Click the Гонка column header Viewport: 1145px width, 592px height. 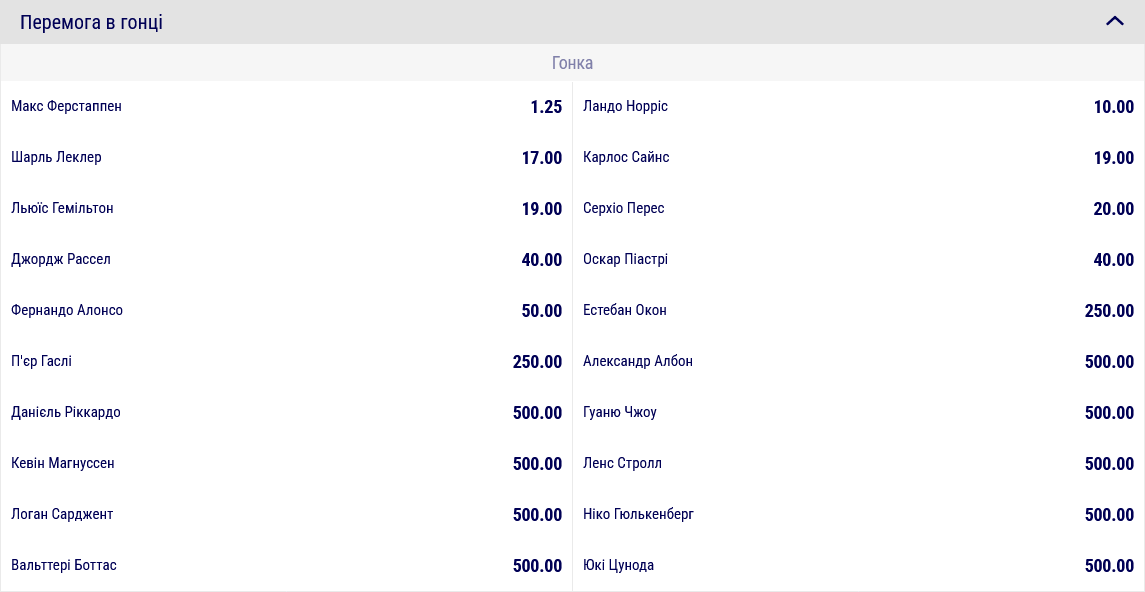pyautogui.click(x=572, y=63)
